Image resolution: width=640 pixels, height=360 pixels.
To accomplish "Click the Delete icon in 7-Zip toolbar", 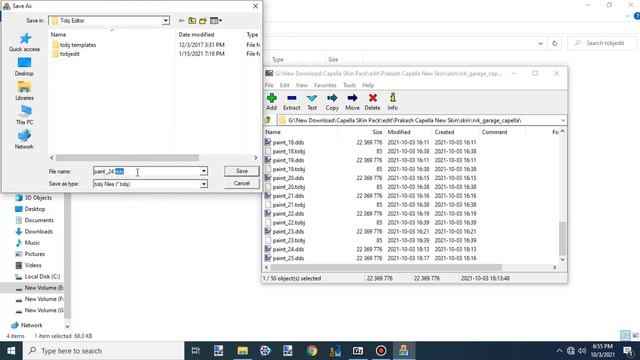I will 372,102.
